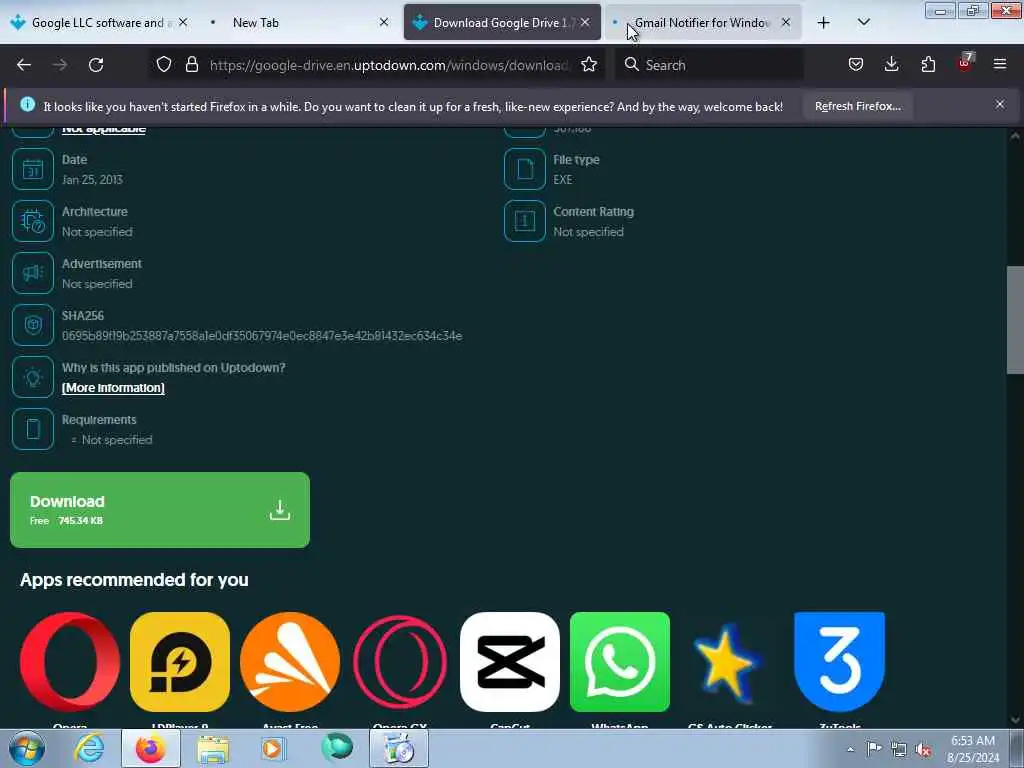Open a new browser tab with plus

pos(824,22)
